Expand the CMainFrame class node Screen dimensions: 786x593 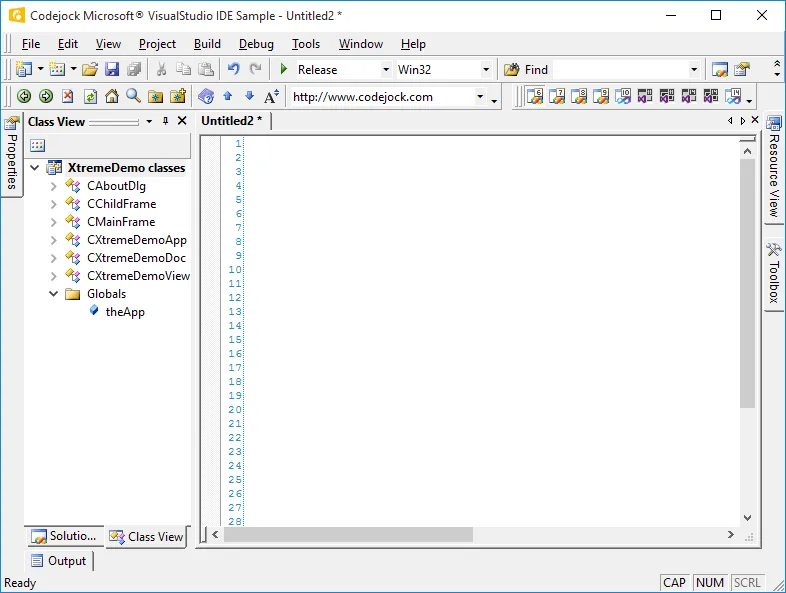click(x=54, y=222)
